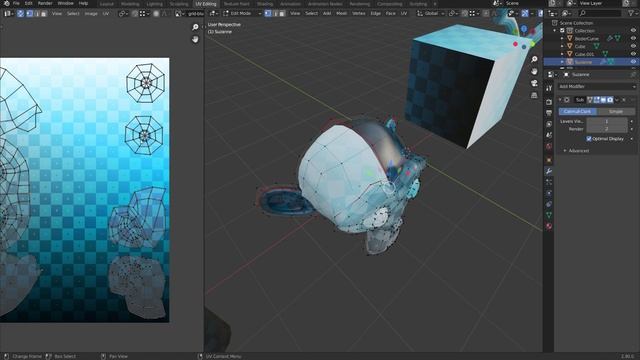The height and width of the screenshot is (360, 640).
Task: Select edge select mode in 3D viewport
Action: tap(275, 13)
